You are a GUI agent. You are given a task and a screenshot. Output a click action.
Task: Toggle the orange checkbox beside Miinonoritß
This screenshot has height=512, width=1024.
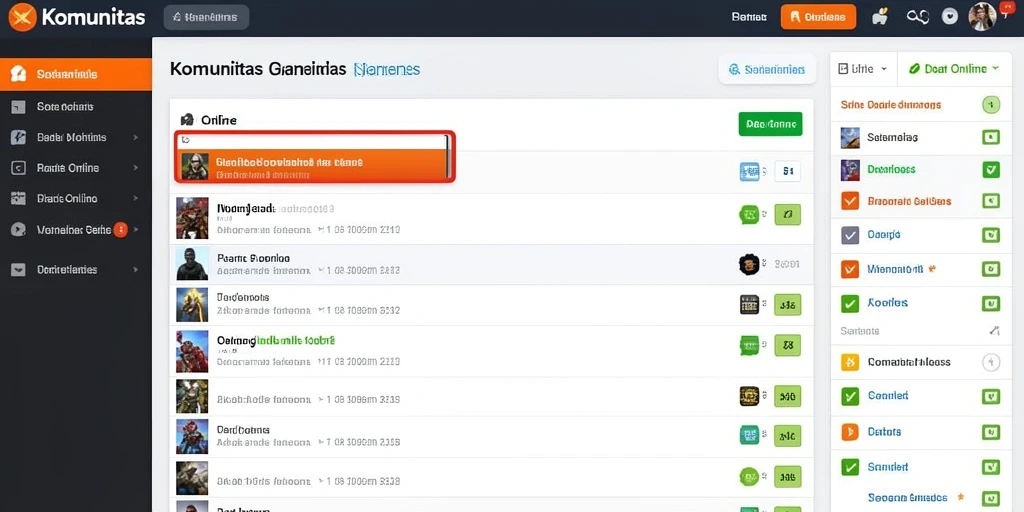click(850, 268)
